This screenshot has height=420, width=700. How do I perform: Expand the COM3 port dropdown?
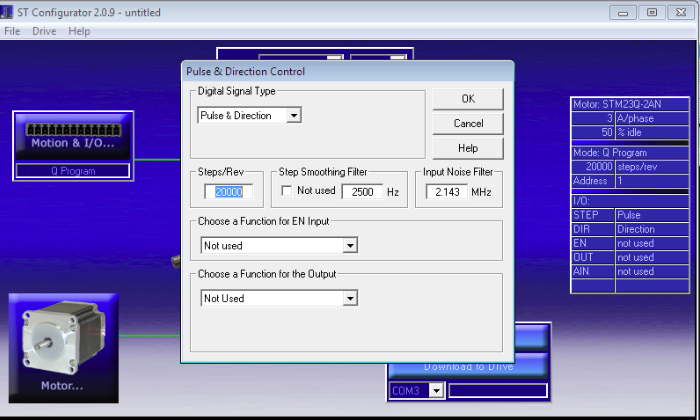tap(436, 391)
